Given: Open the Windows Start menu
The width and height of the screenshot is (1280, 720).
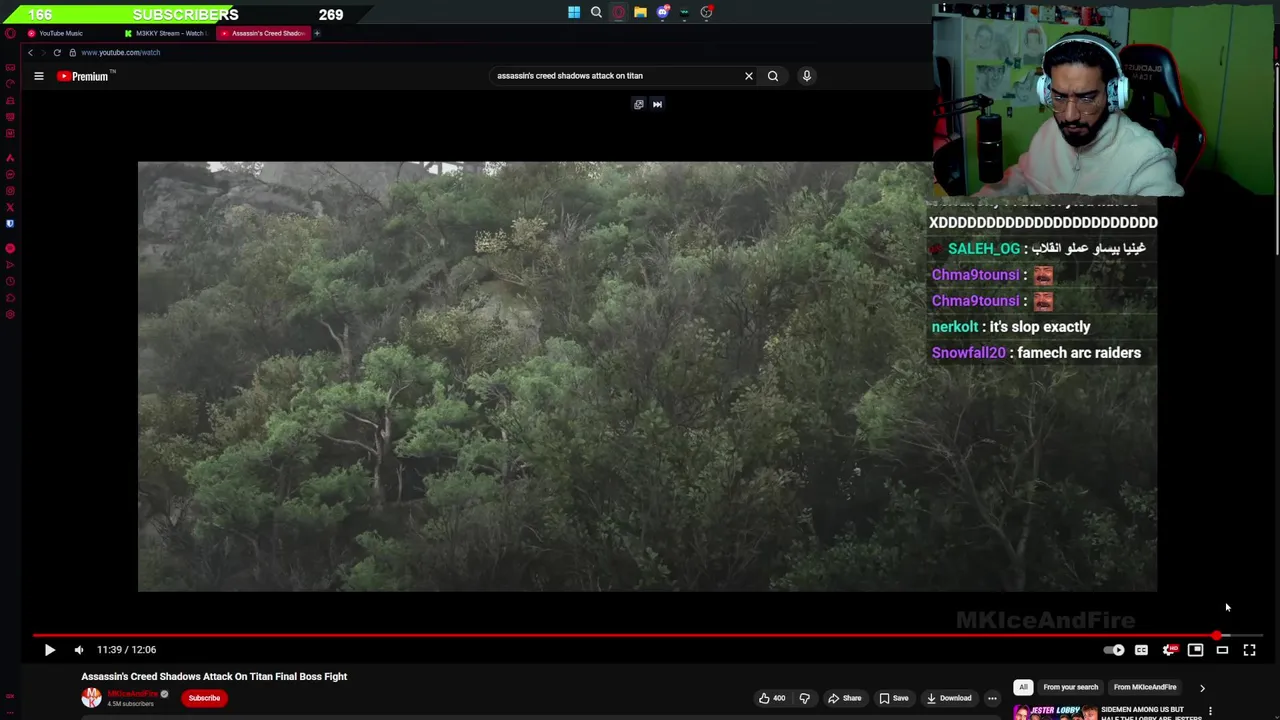Looking at the screenshot, I should (574, 13).
